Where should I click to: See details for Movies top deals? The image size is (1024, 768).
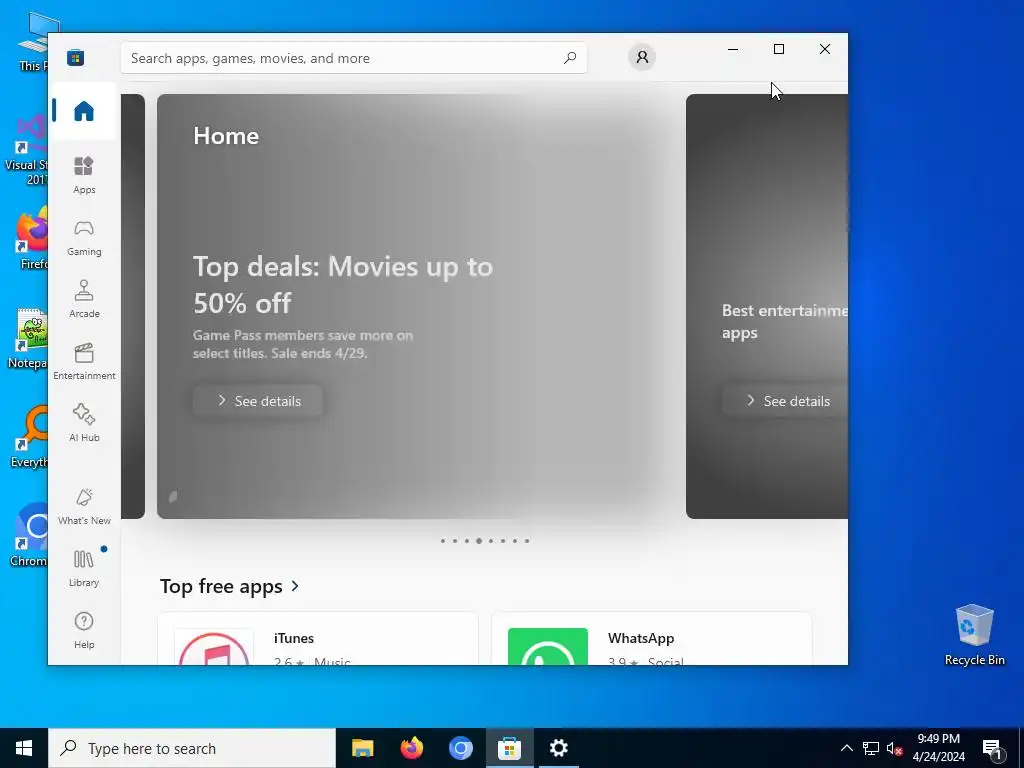(258, 401)
